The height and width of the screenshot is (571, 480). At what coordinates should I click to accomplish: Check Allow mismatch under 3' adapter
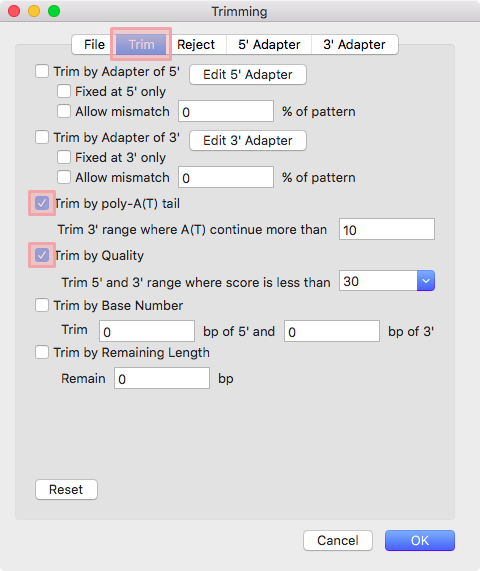pyautogui.click(x=64, y=177)
